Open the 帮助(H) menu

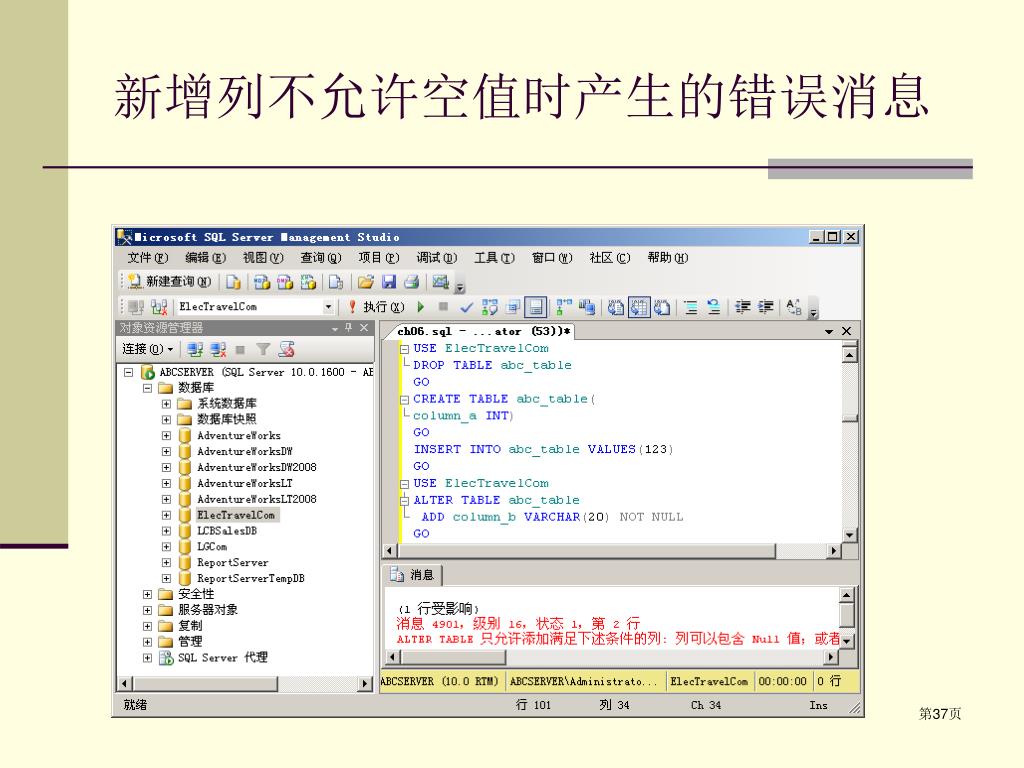pyautogui.click(x=667, y=258)
